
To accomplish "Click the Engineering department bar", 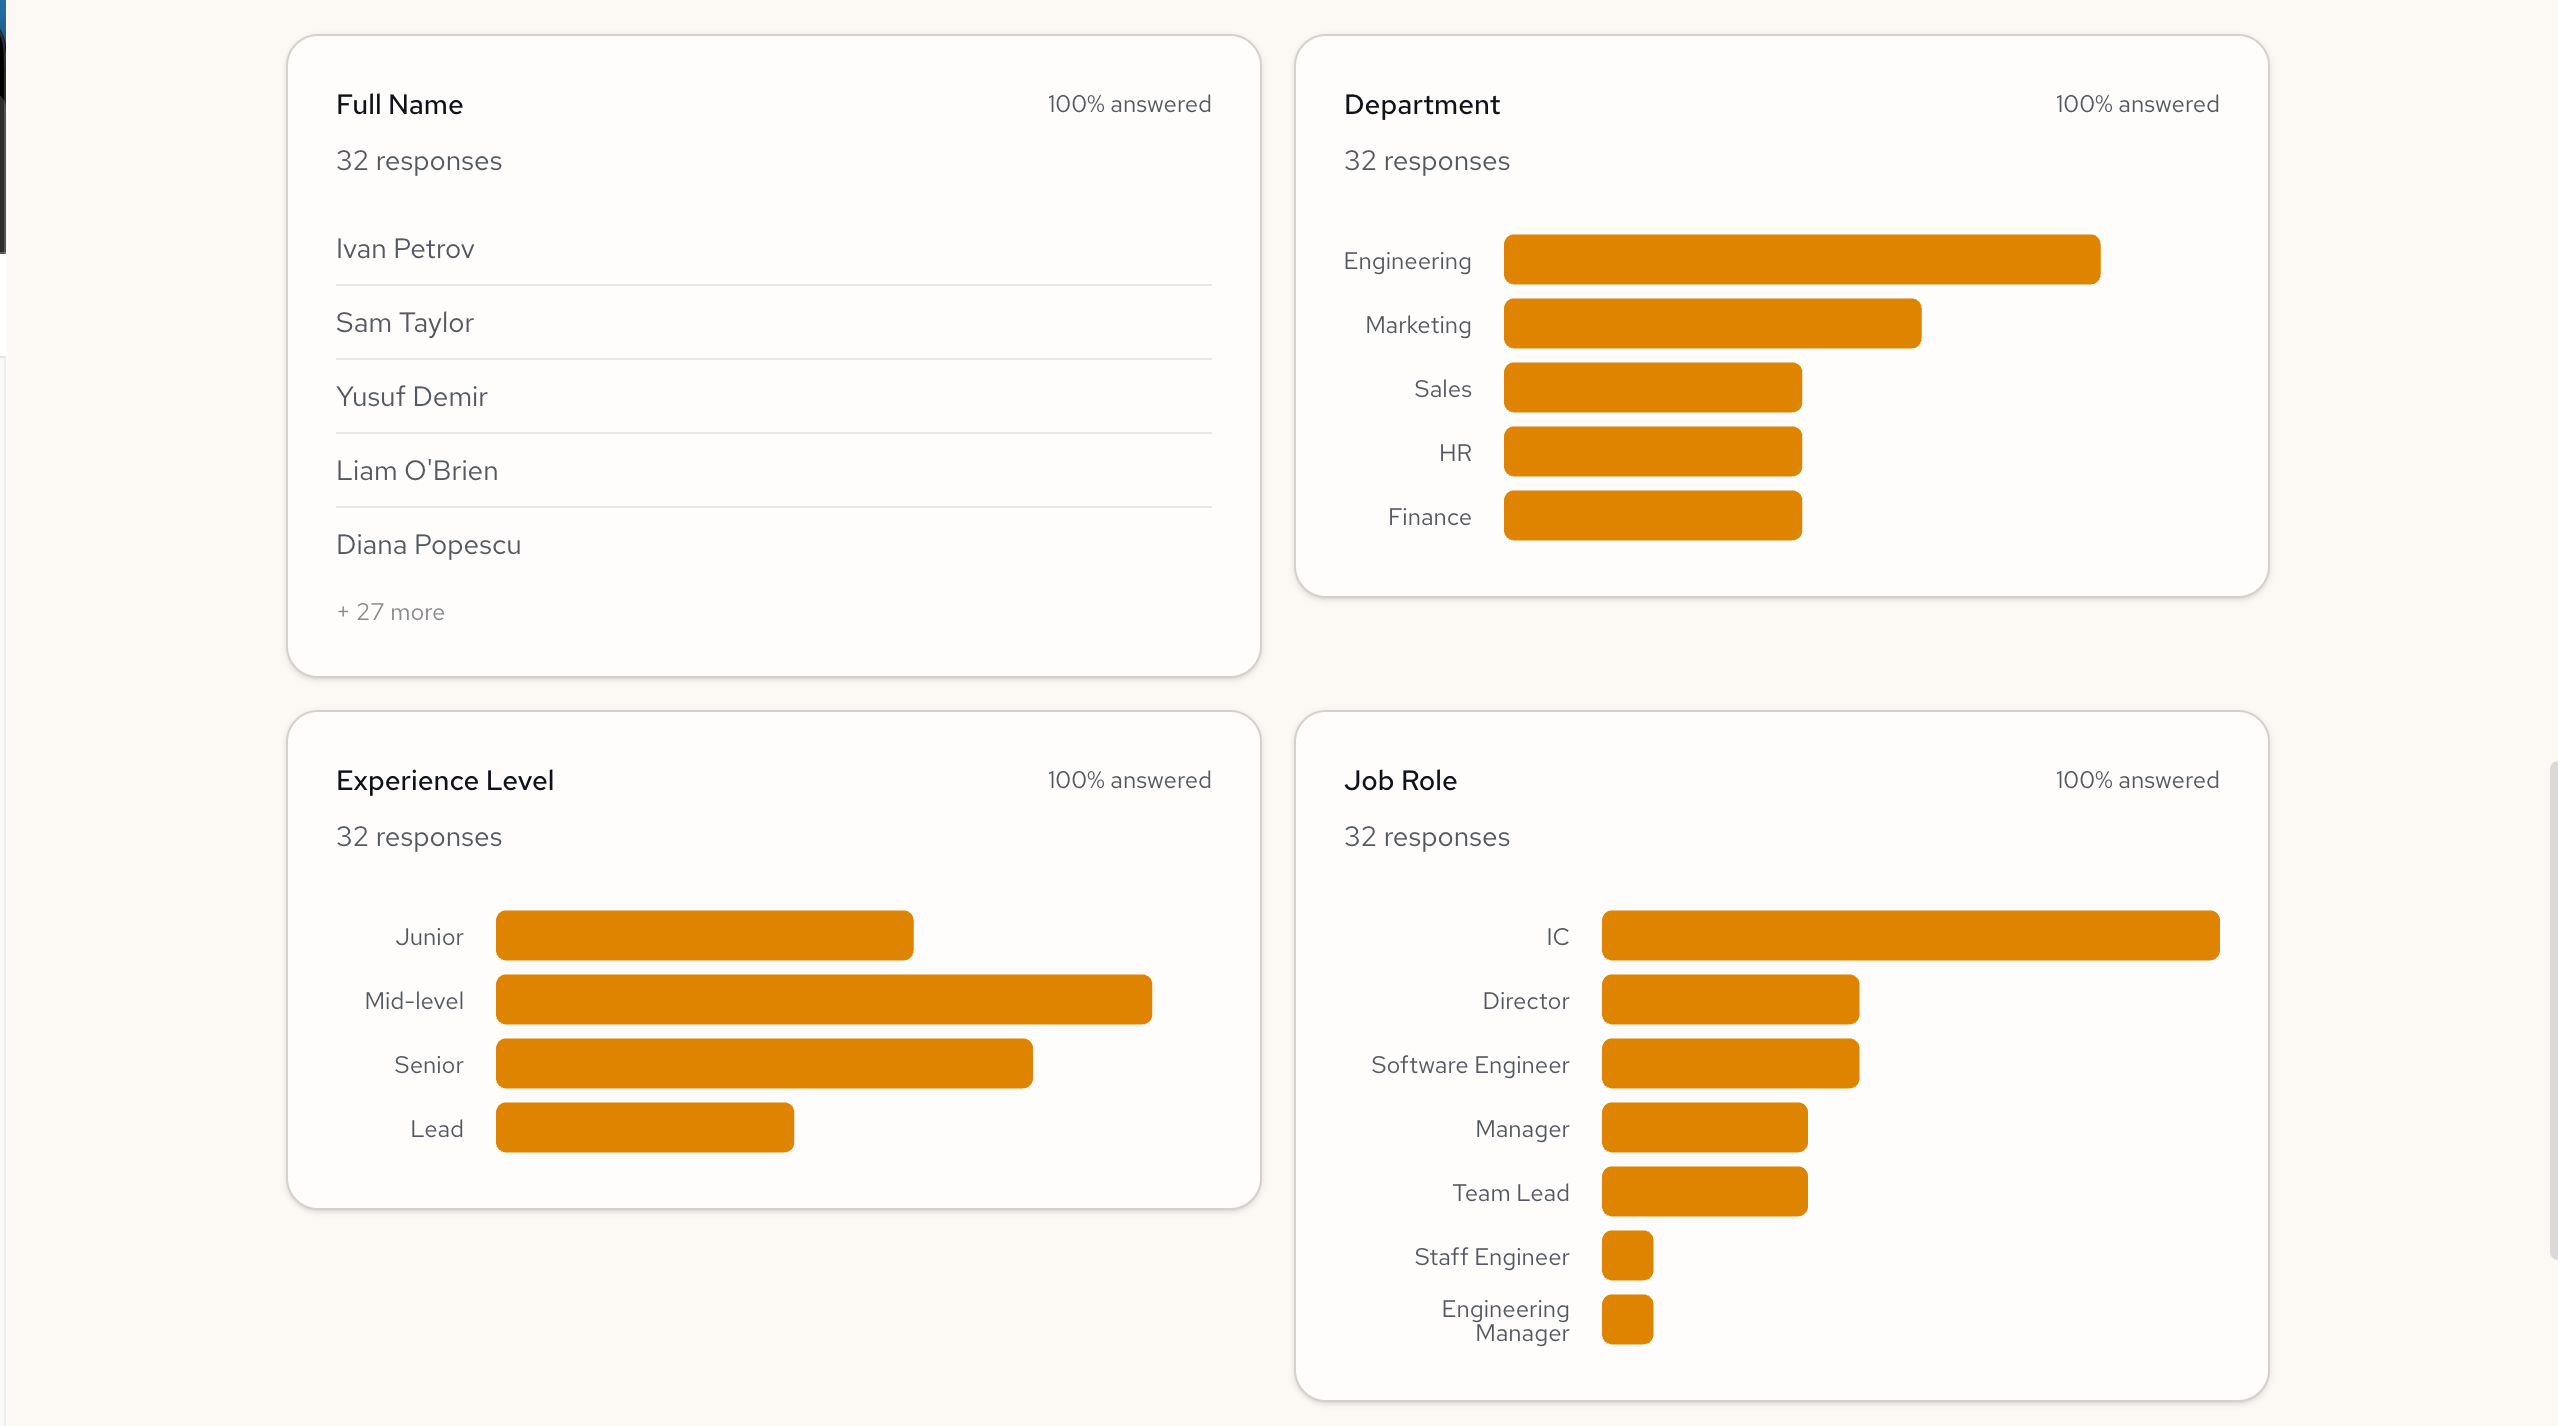I will 1801,260.
